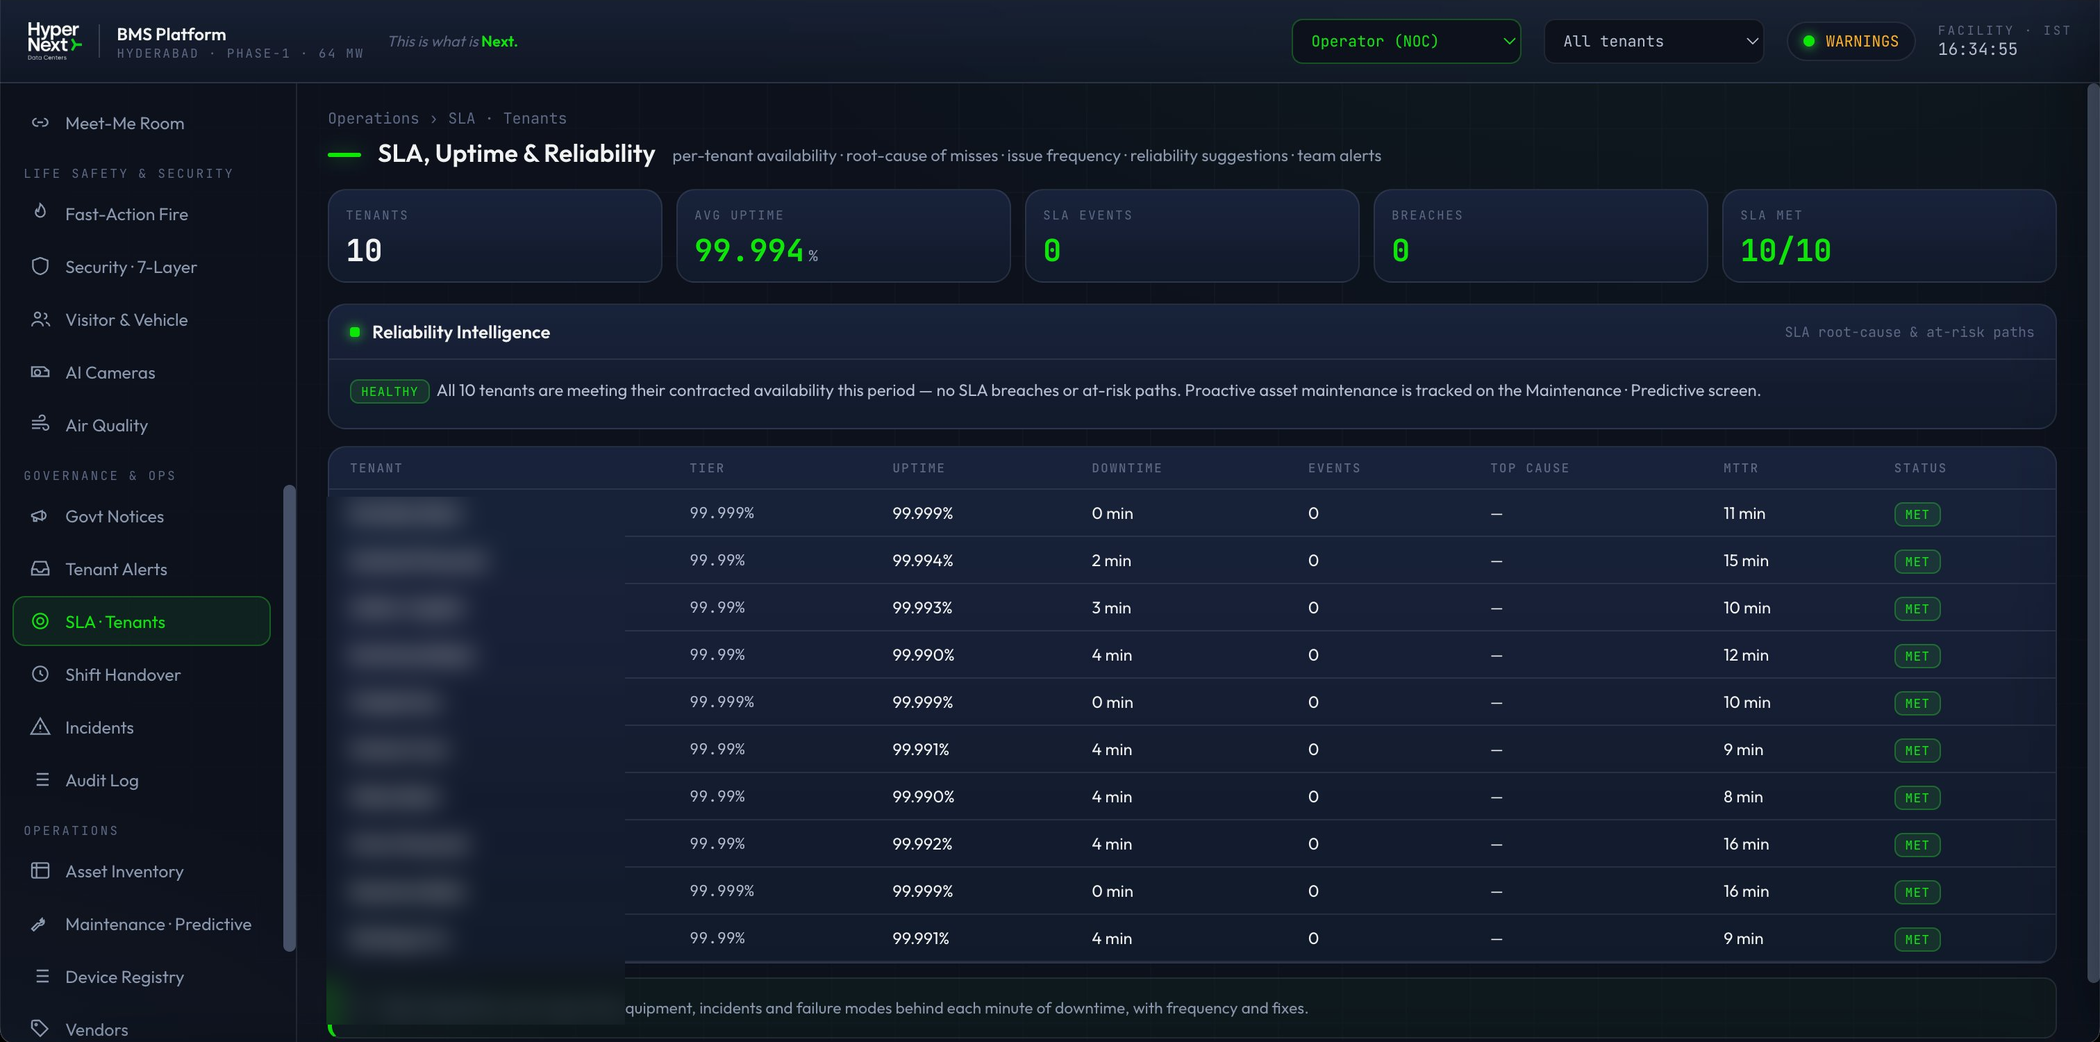Click the facility time 16:34:55
Image resolution: width=2100 pixels, height=1042 pixels.
[1977, 49]
